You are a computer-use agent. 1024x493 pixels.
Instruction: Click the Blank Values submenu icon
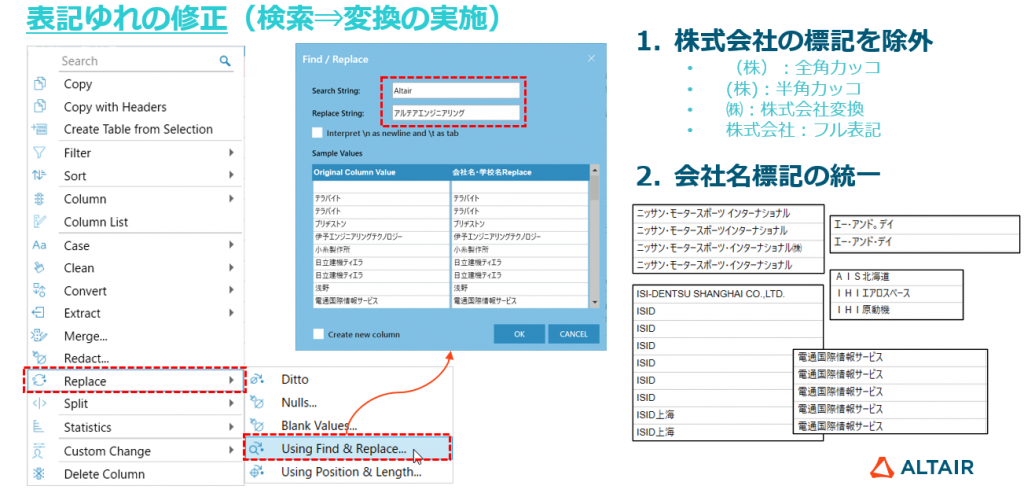[257, 425]
